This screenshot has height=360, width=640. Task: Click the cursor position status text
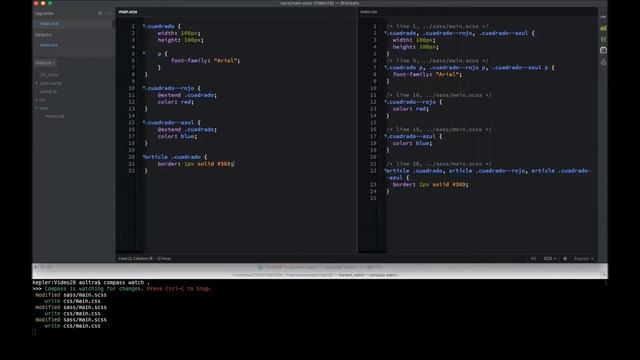point(144,258)
